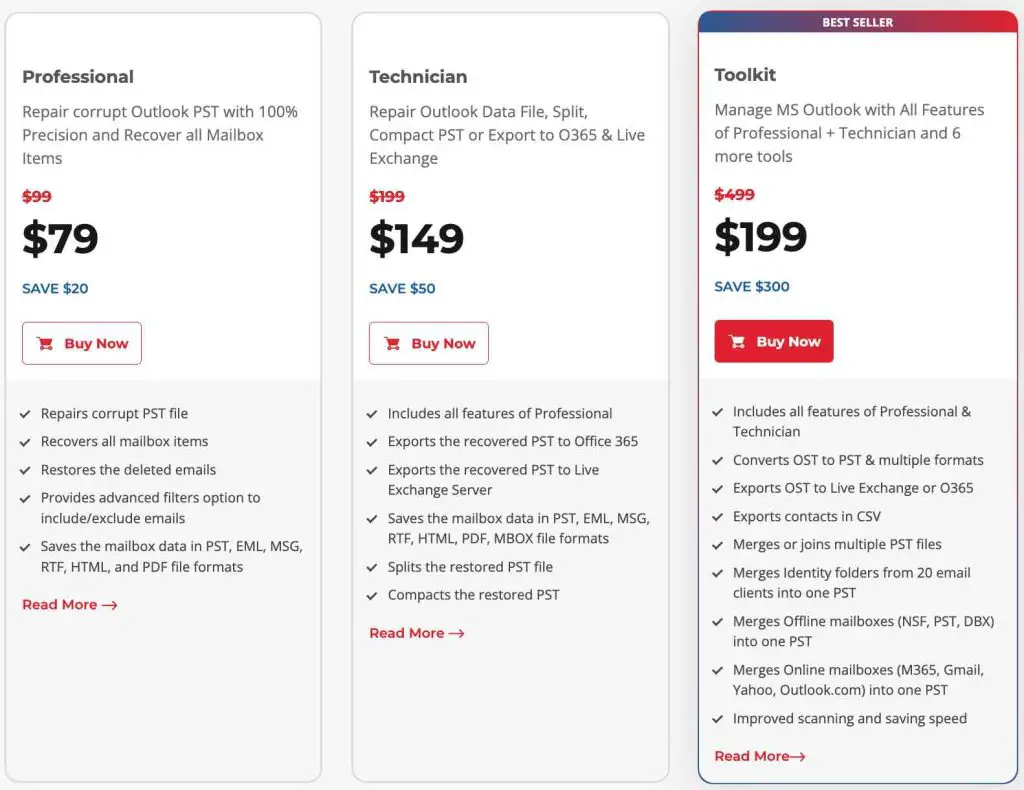Open Read More under Professional features
The image size is (1024, 790).
70,605
